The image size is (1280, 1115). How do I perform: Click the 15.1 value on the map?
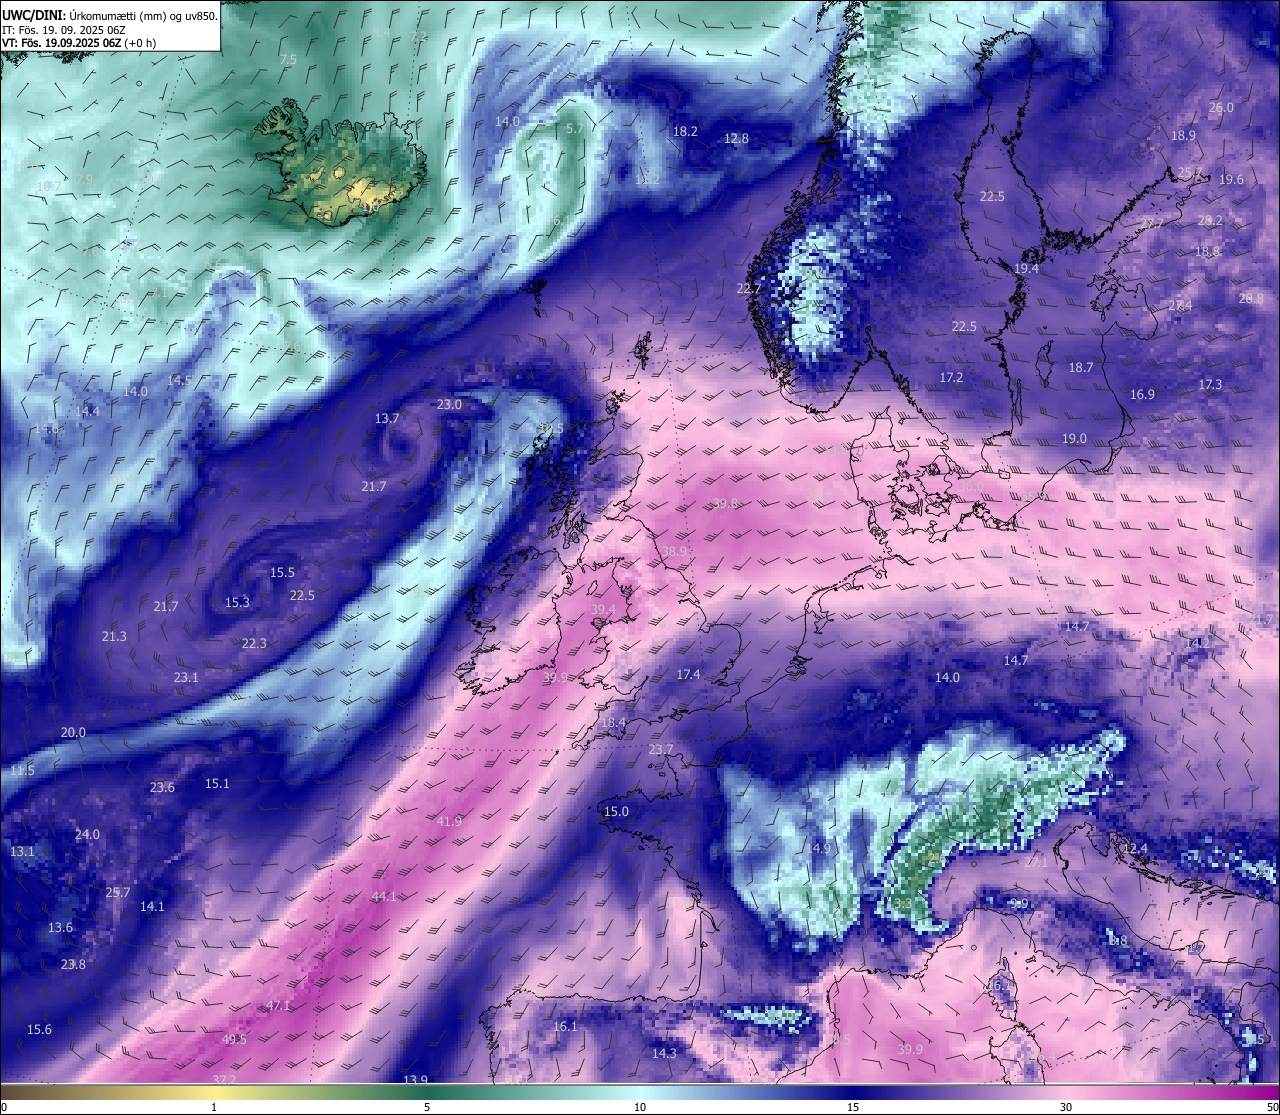(x=217, y=784)
